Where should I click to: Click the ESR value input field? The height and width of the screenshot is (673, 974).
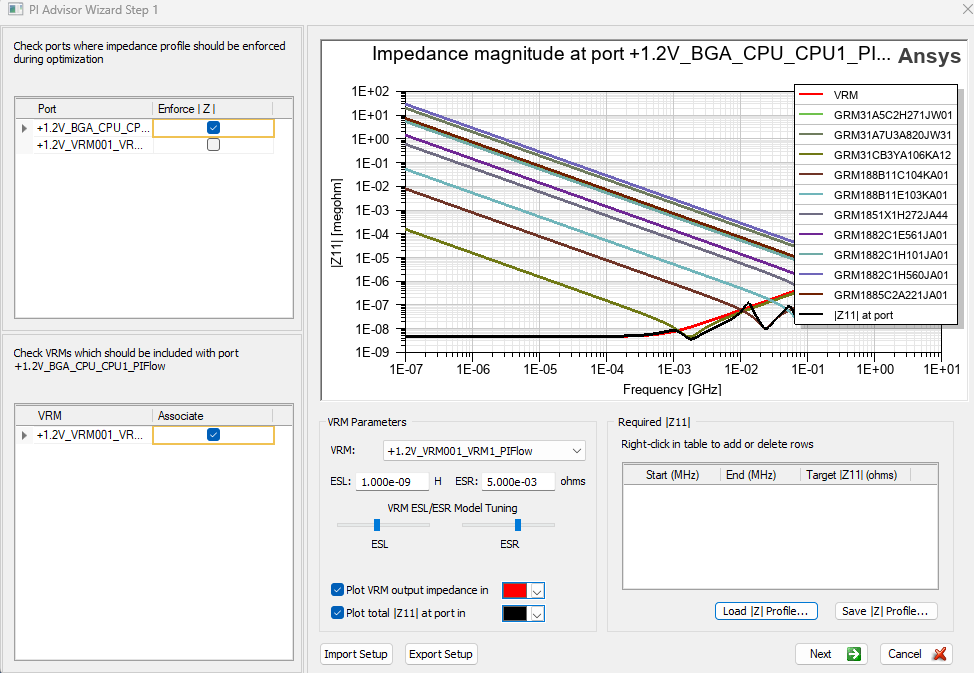519,481
